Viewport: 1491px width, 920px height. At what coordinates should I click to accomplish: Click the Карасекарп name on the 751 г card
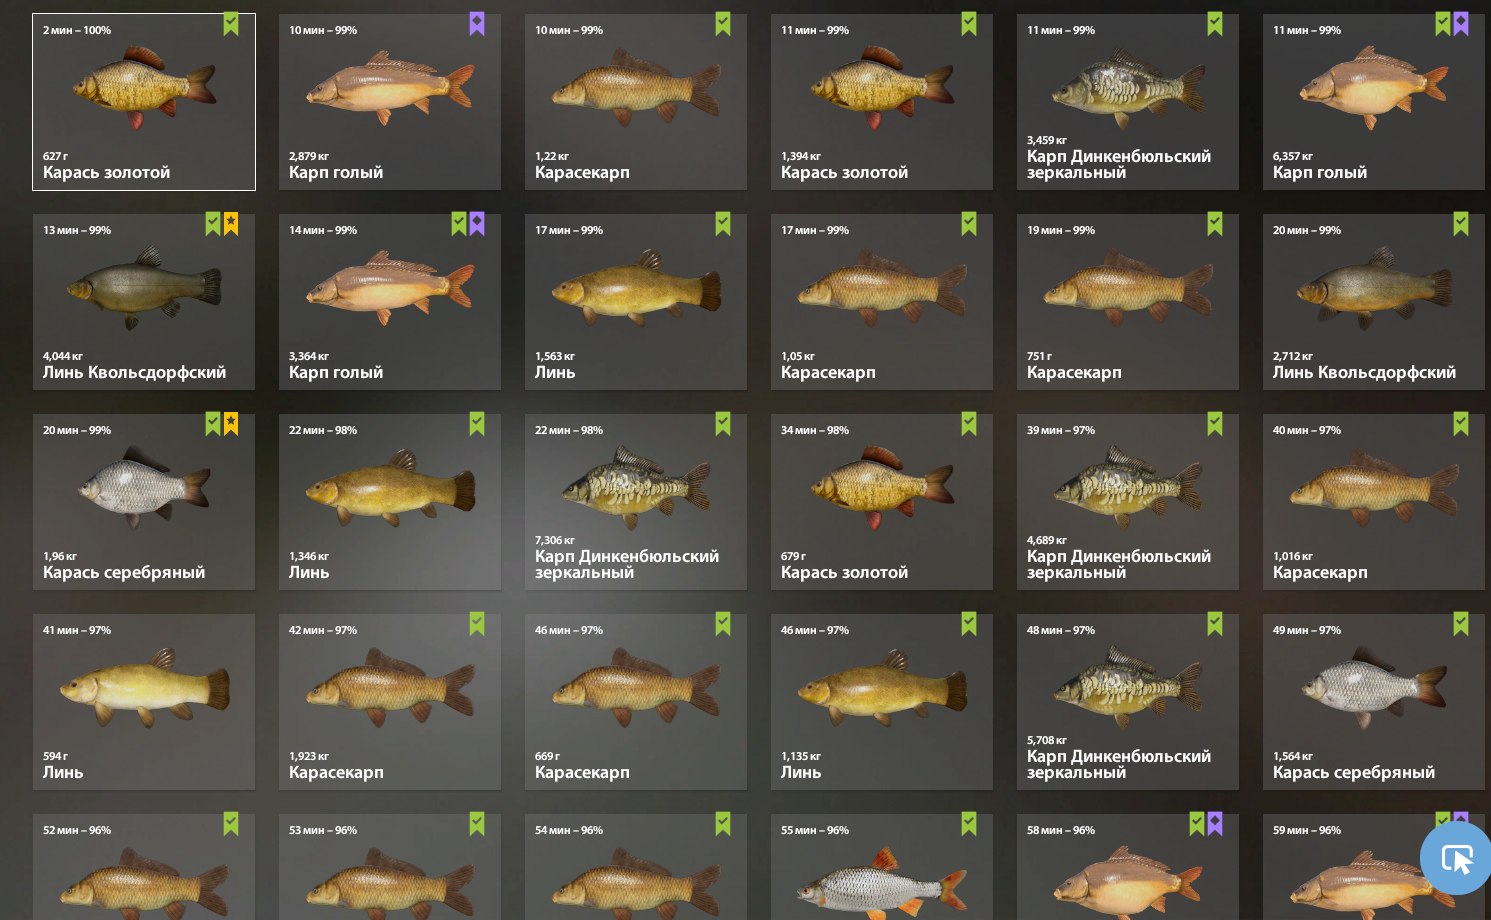tap(1074, 372)
